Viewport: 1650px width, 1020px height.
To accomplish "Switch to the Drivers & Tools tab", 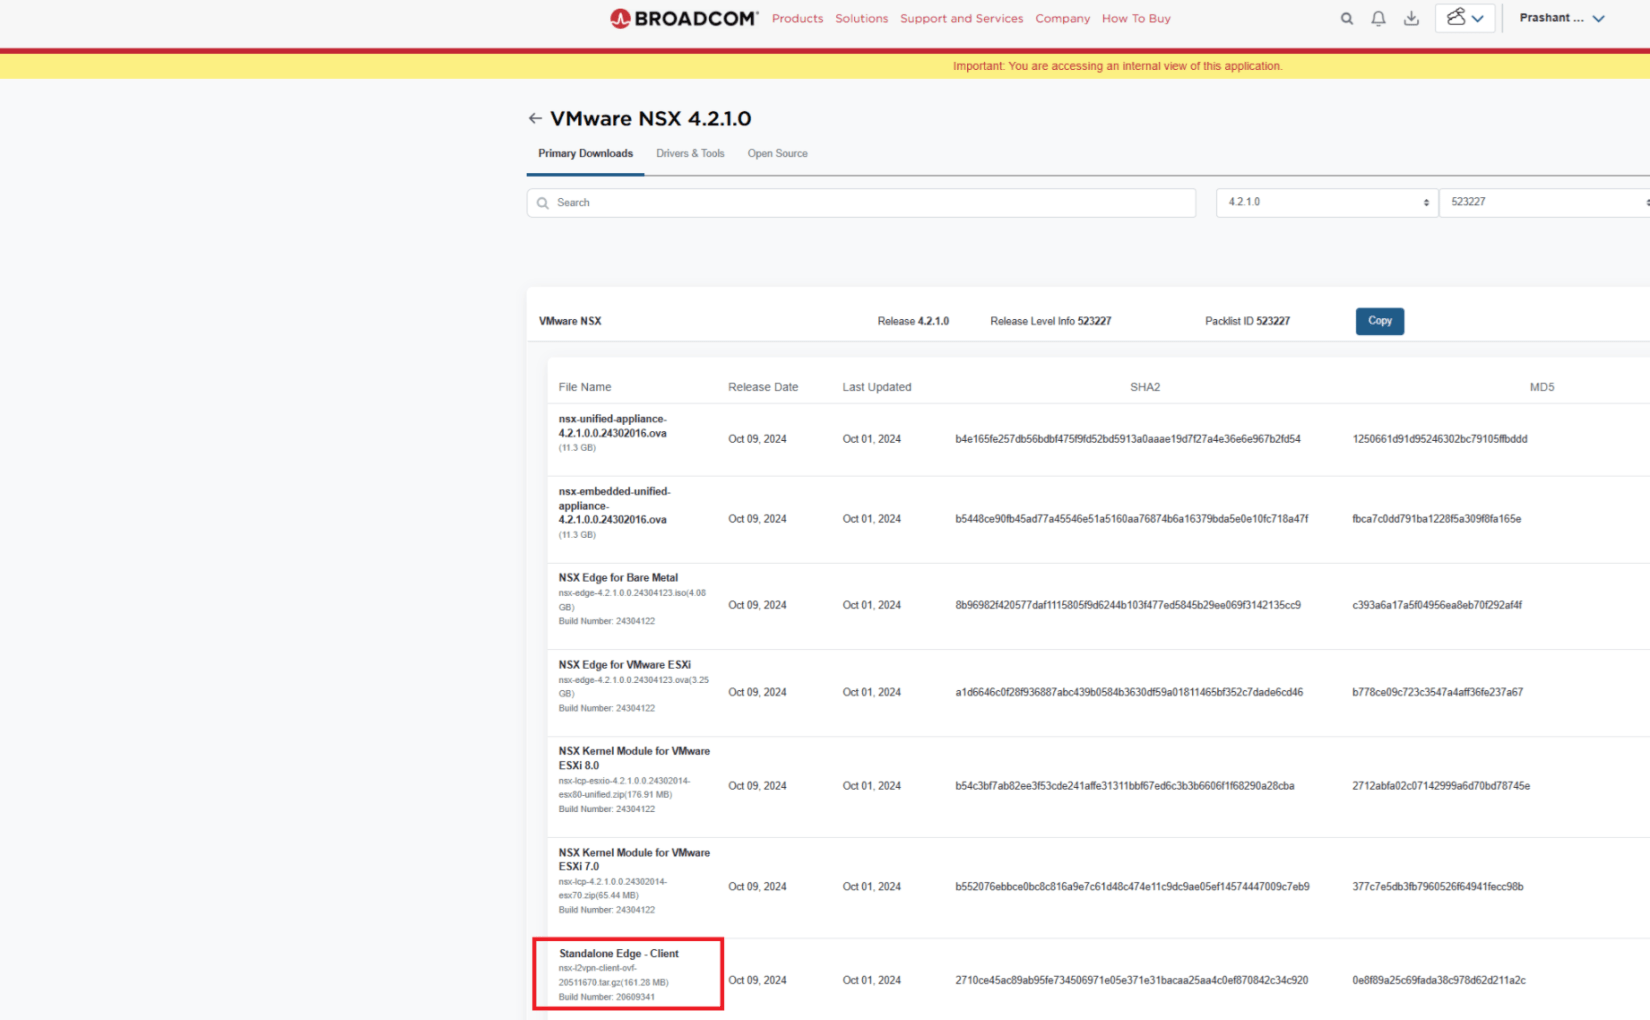I will [690, 153].
